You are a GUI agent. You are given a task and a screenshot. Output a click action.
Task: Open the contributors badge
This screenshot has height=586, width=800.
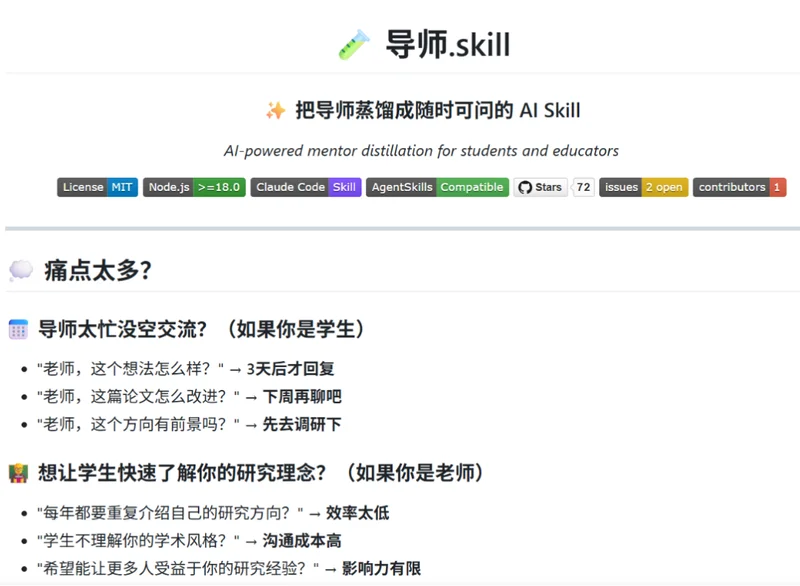tap(739, 187)
